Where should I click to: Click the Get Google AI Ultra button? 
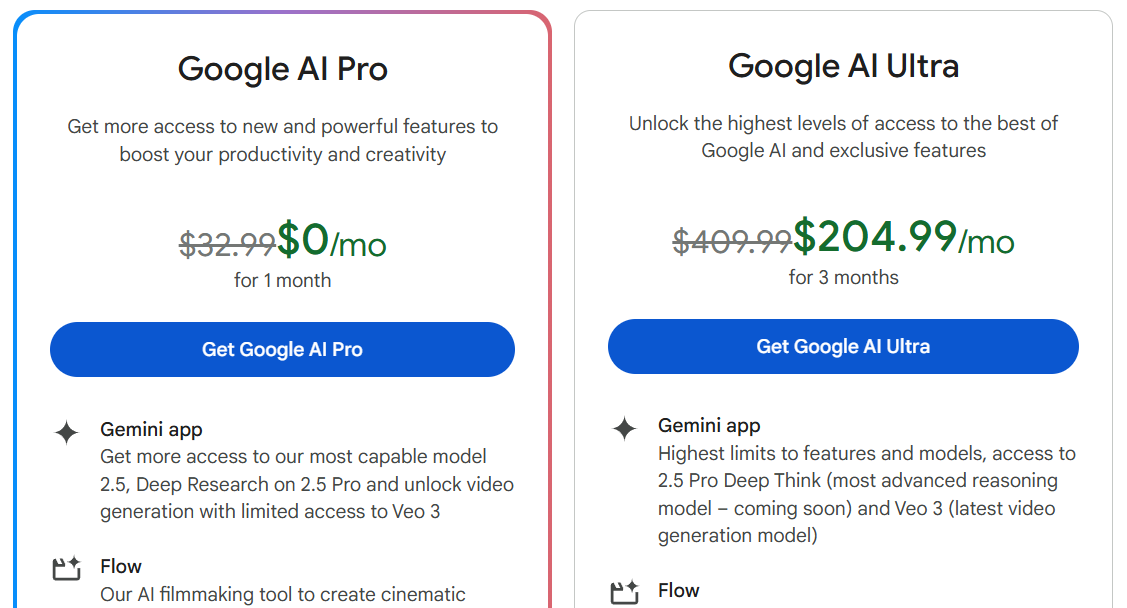843,346
